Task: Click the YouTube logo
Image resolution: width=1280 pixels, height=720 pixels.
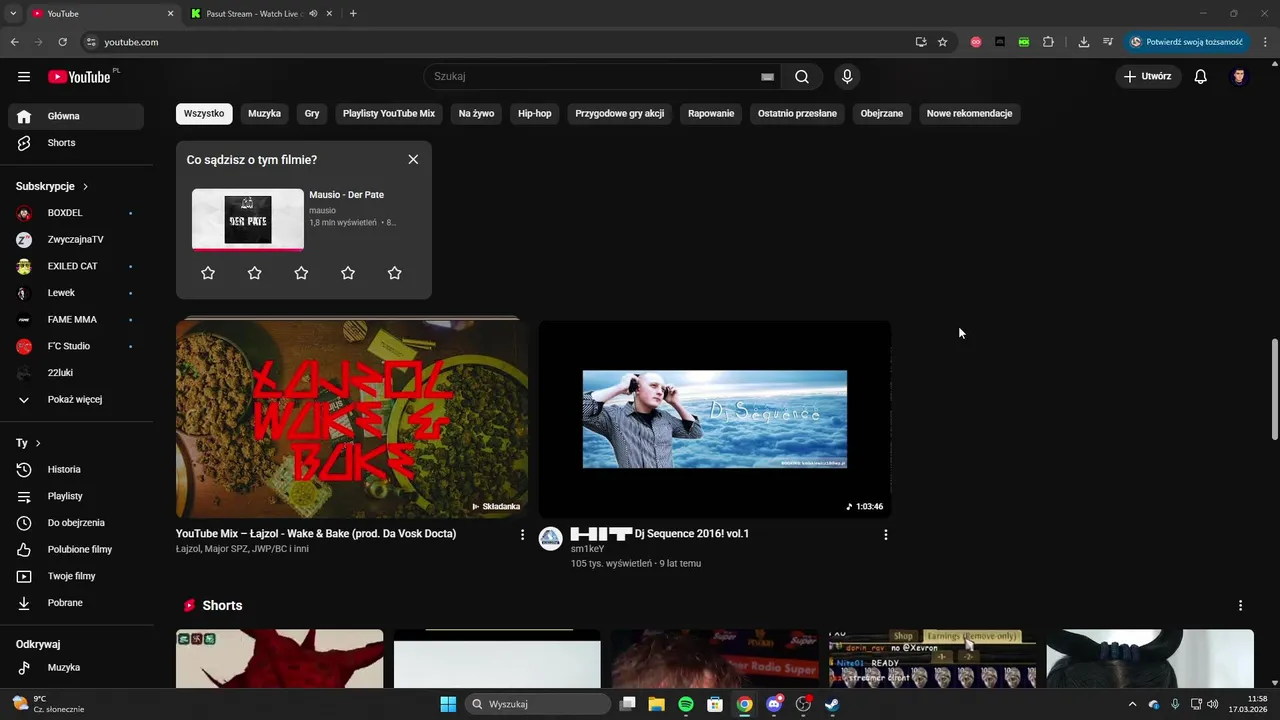Action: pyautogui.click(x=79, y=77)
